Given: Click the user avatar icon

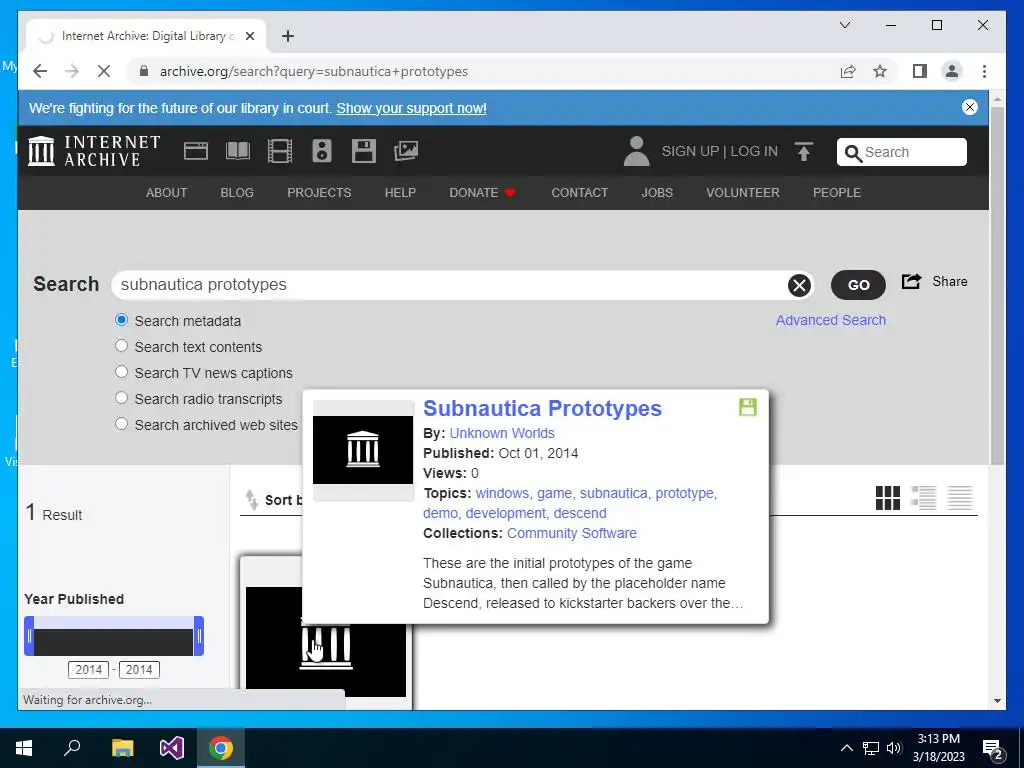Looking at the screenshot, I should click(637, 151).
